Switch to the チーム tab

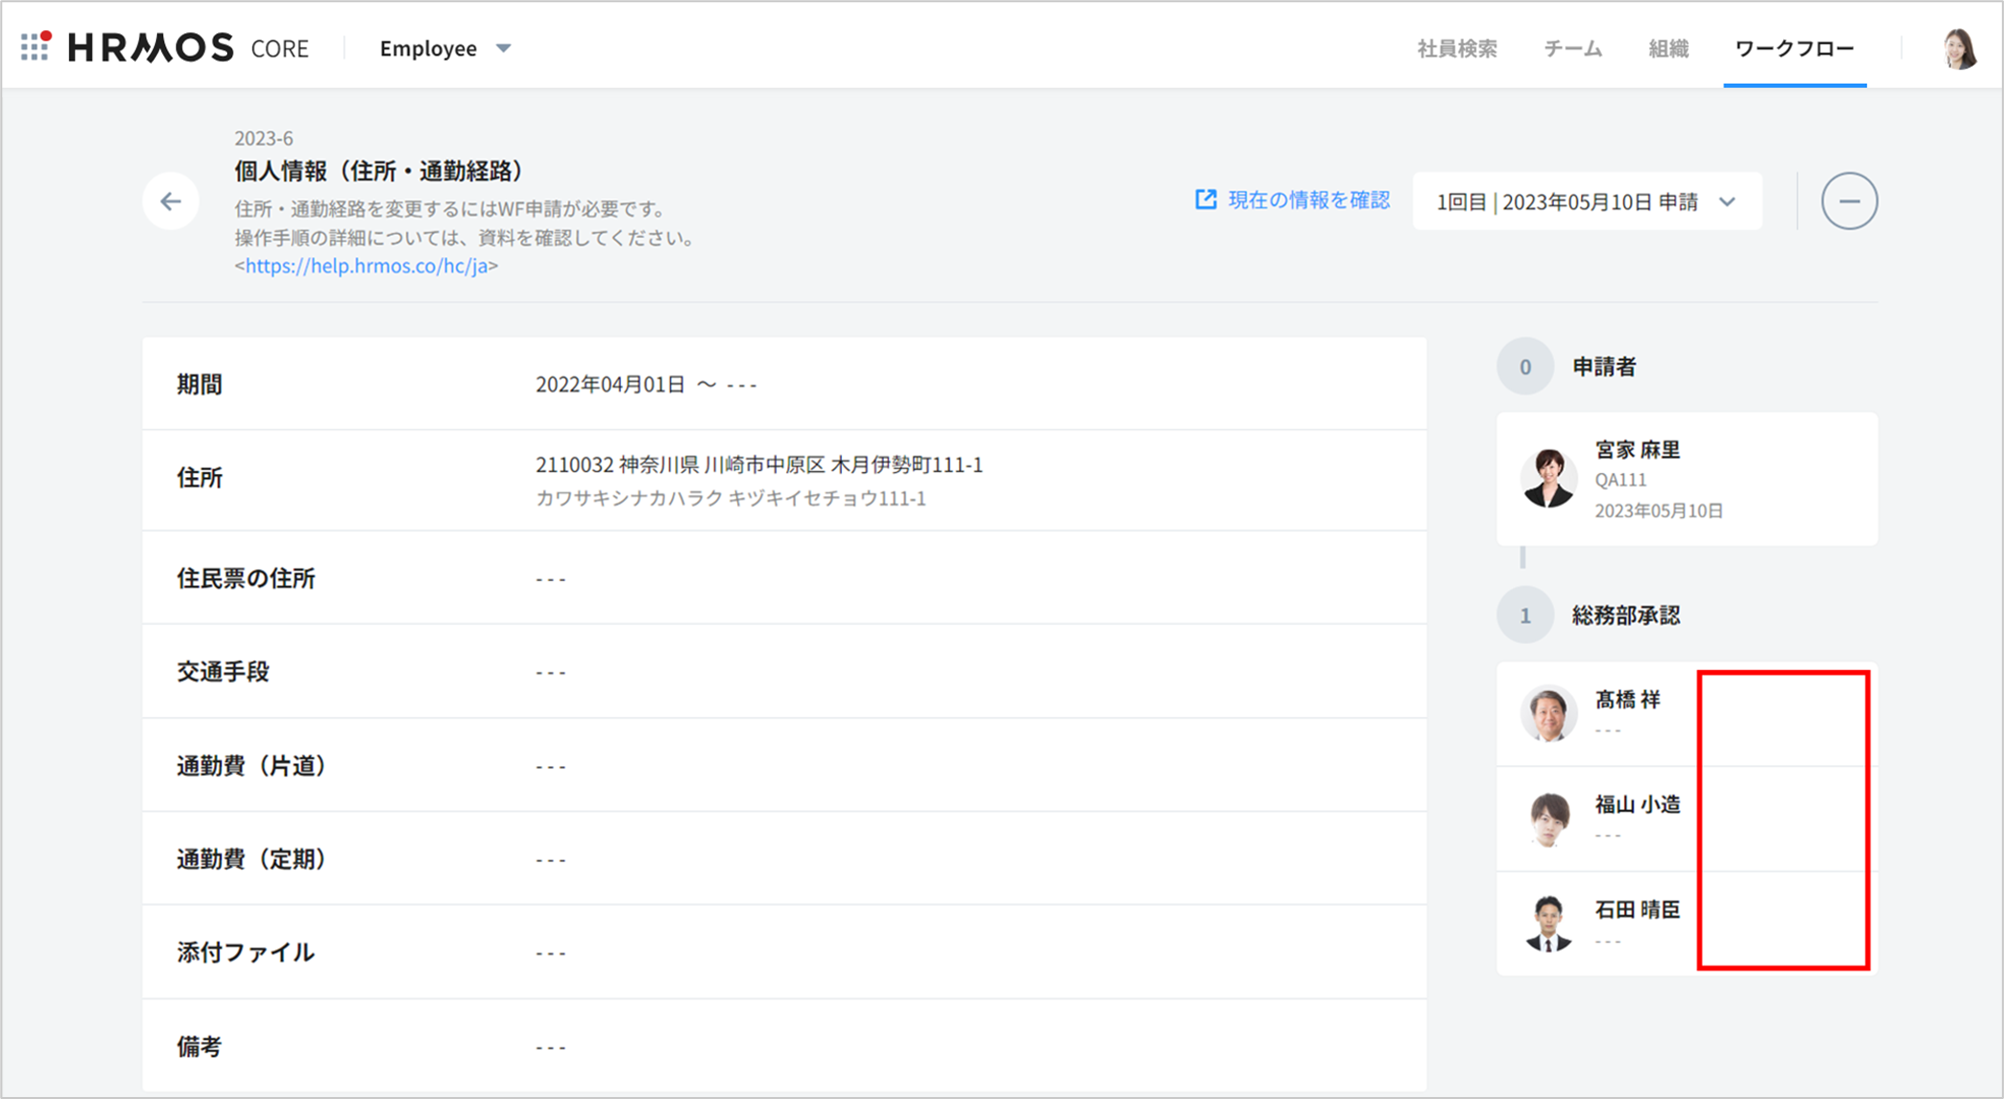[x=1572, y=48]
